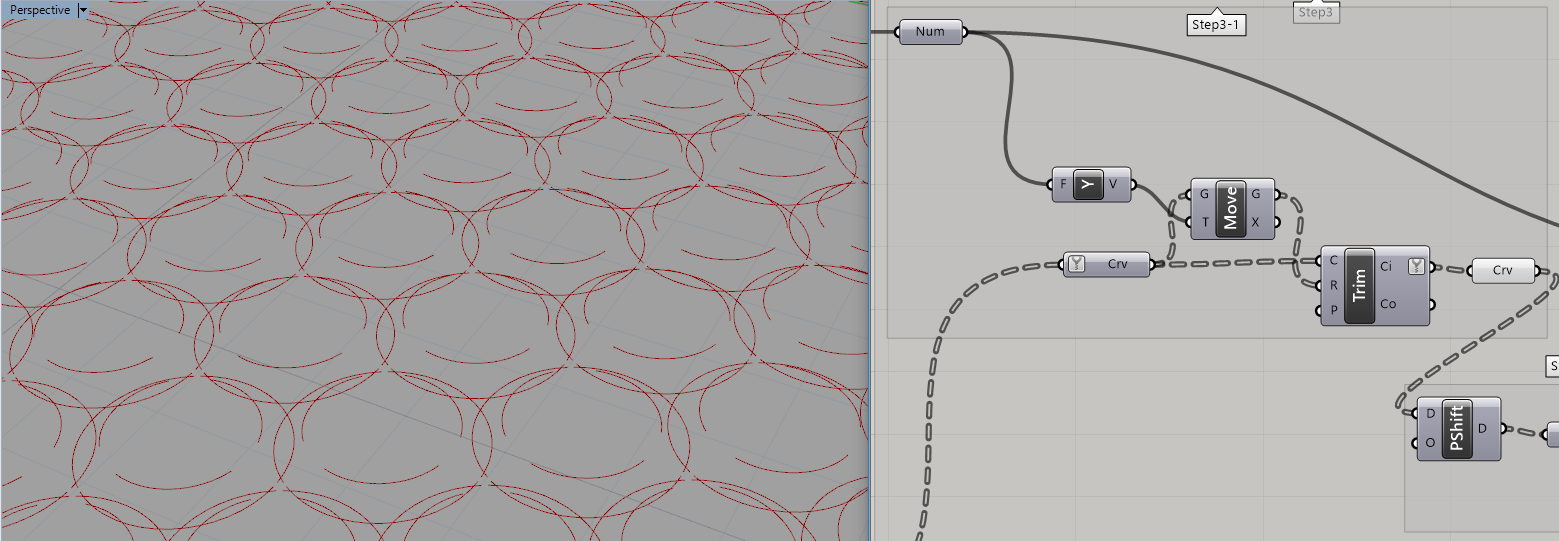
Task: Select the Unit Y vector component
Action: pos(1087,184)
